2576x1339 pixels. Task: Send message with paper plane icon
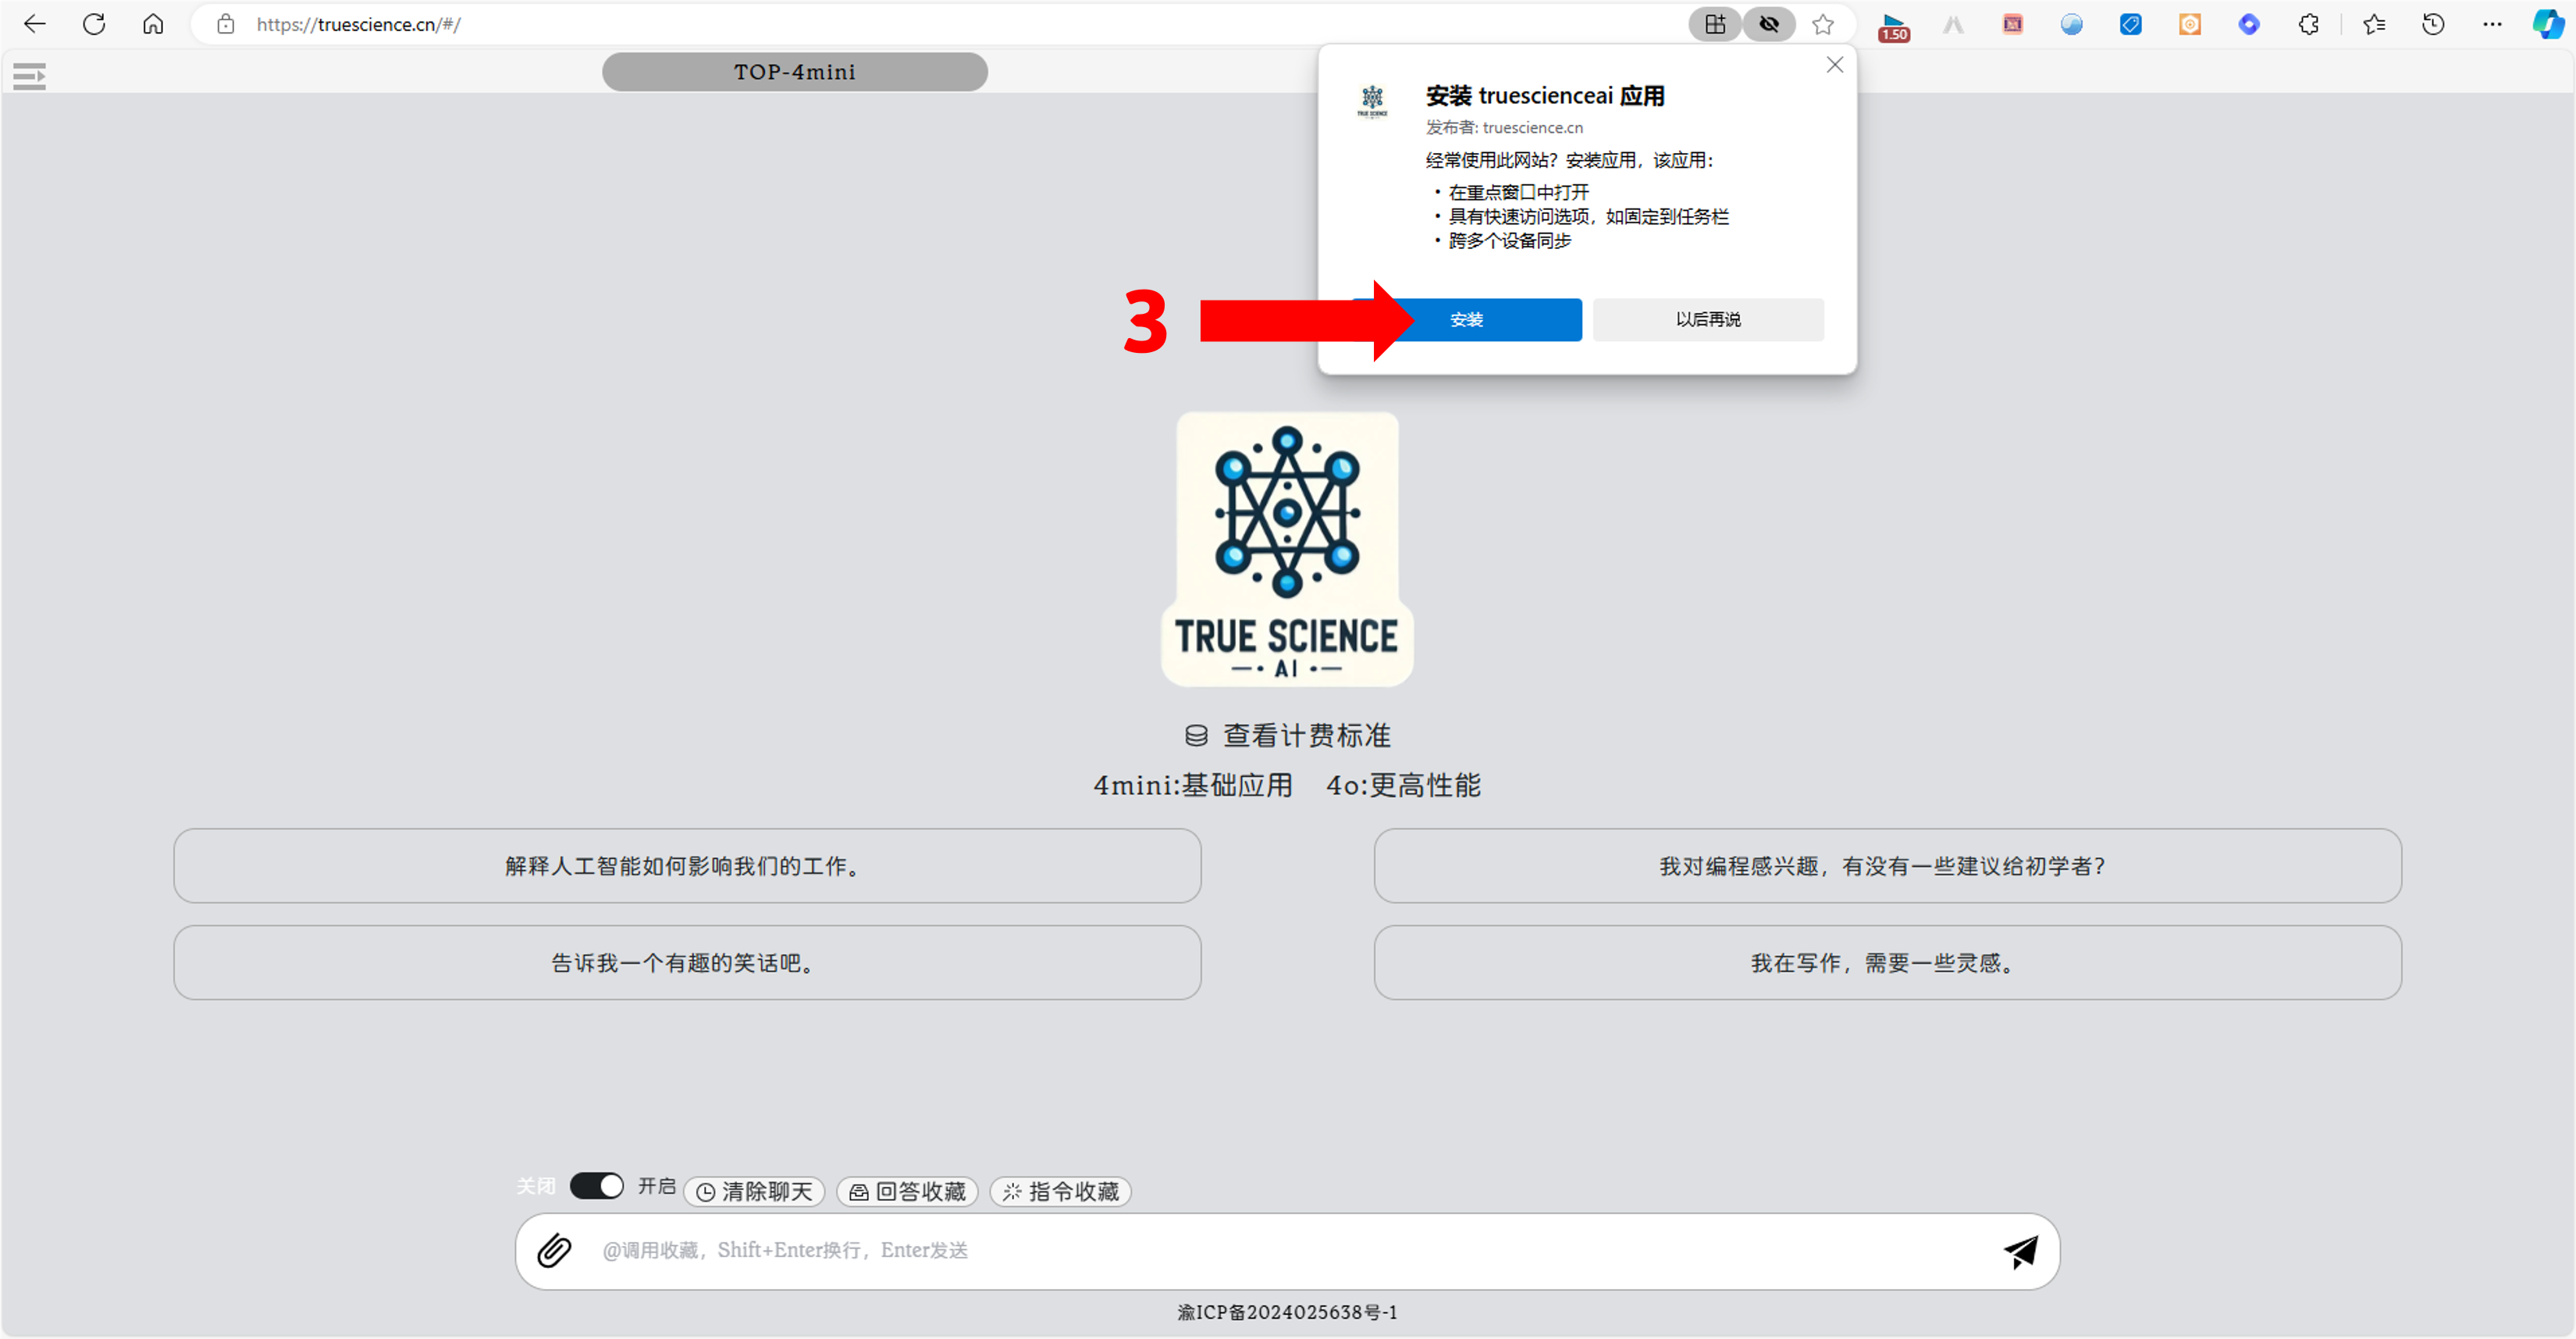pos(2021,1251)
